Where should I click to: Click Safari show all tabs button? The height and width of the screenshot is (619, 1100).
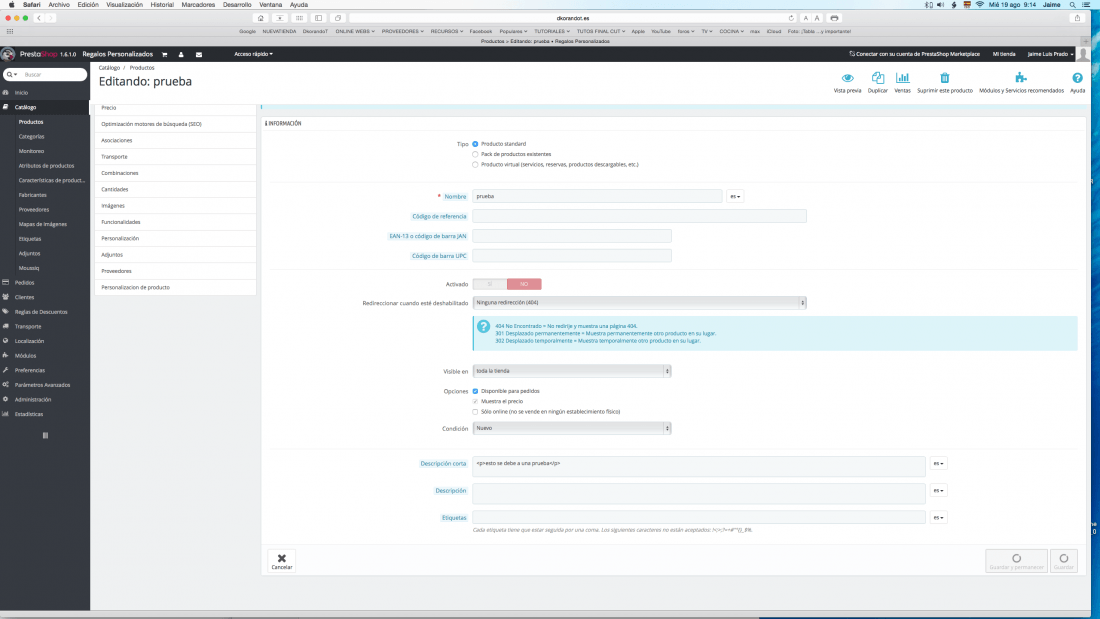338,18
